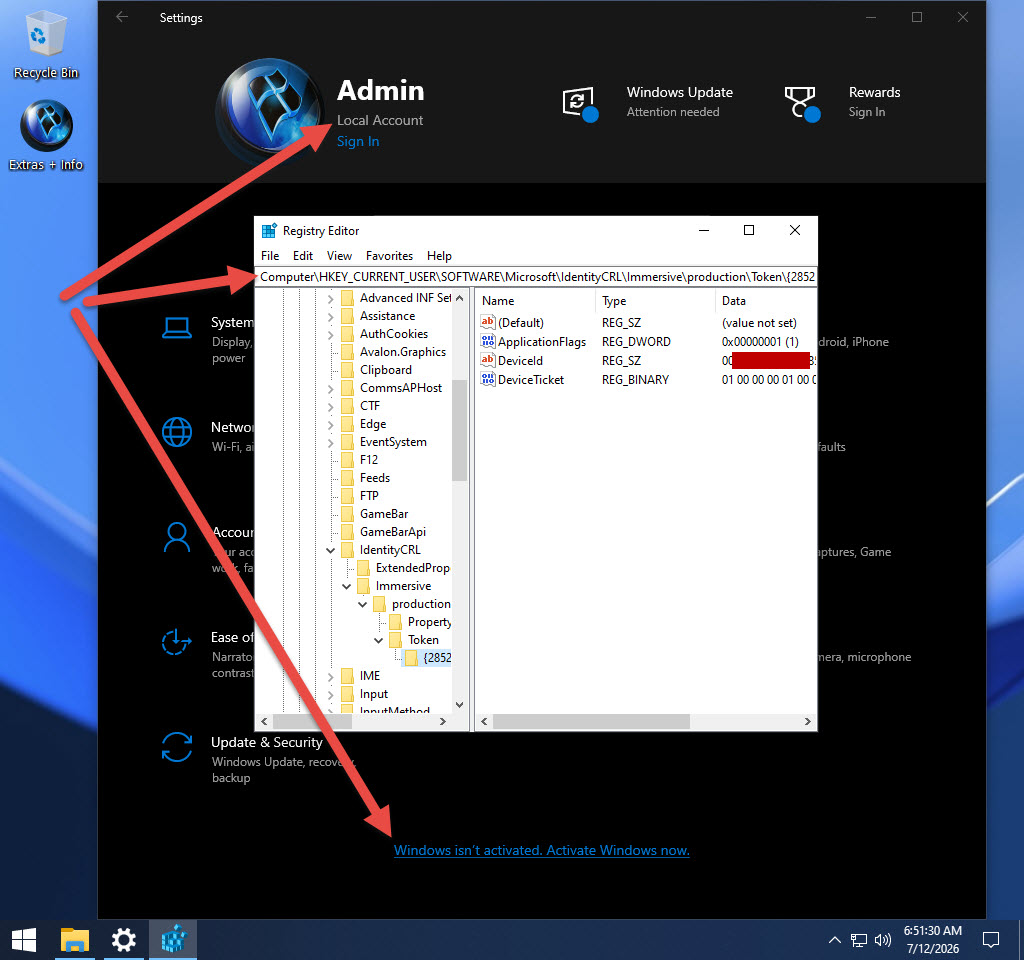Select the ExtendedProp folder in tree
1024x960 pixels.
tap(412, 568)
